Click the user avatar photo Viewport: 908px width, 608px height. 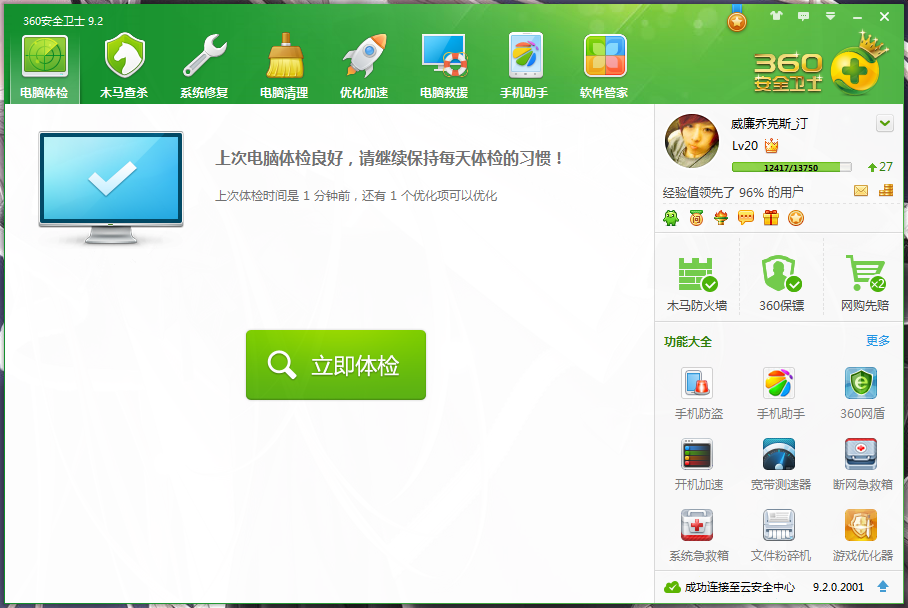point(692,141)
